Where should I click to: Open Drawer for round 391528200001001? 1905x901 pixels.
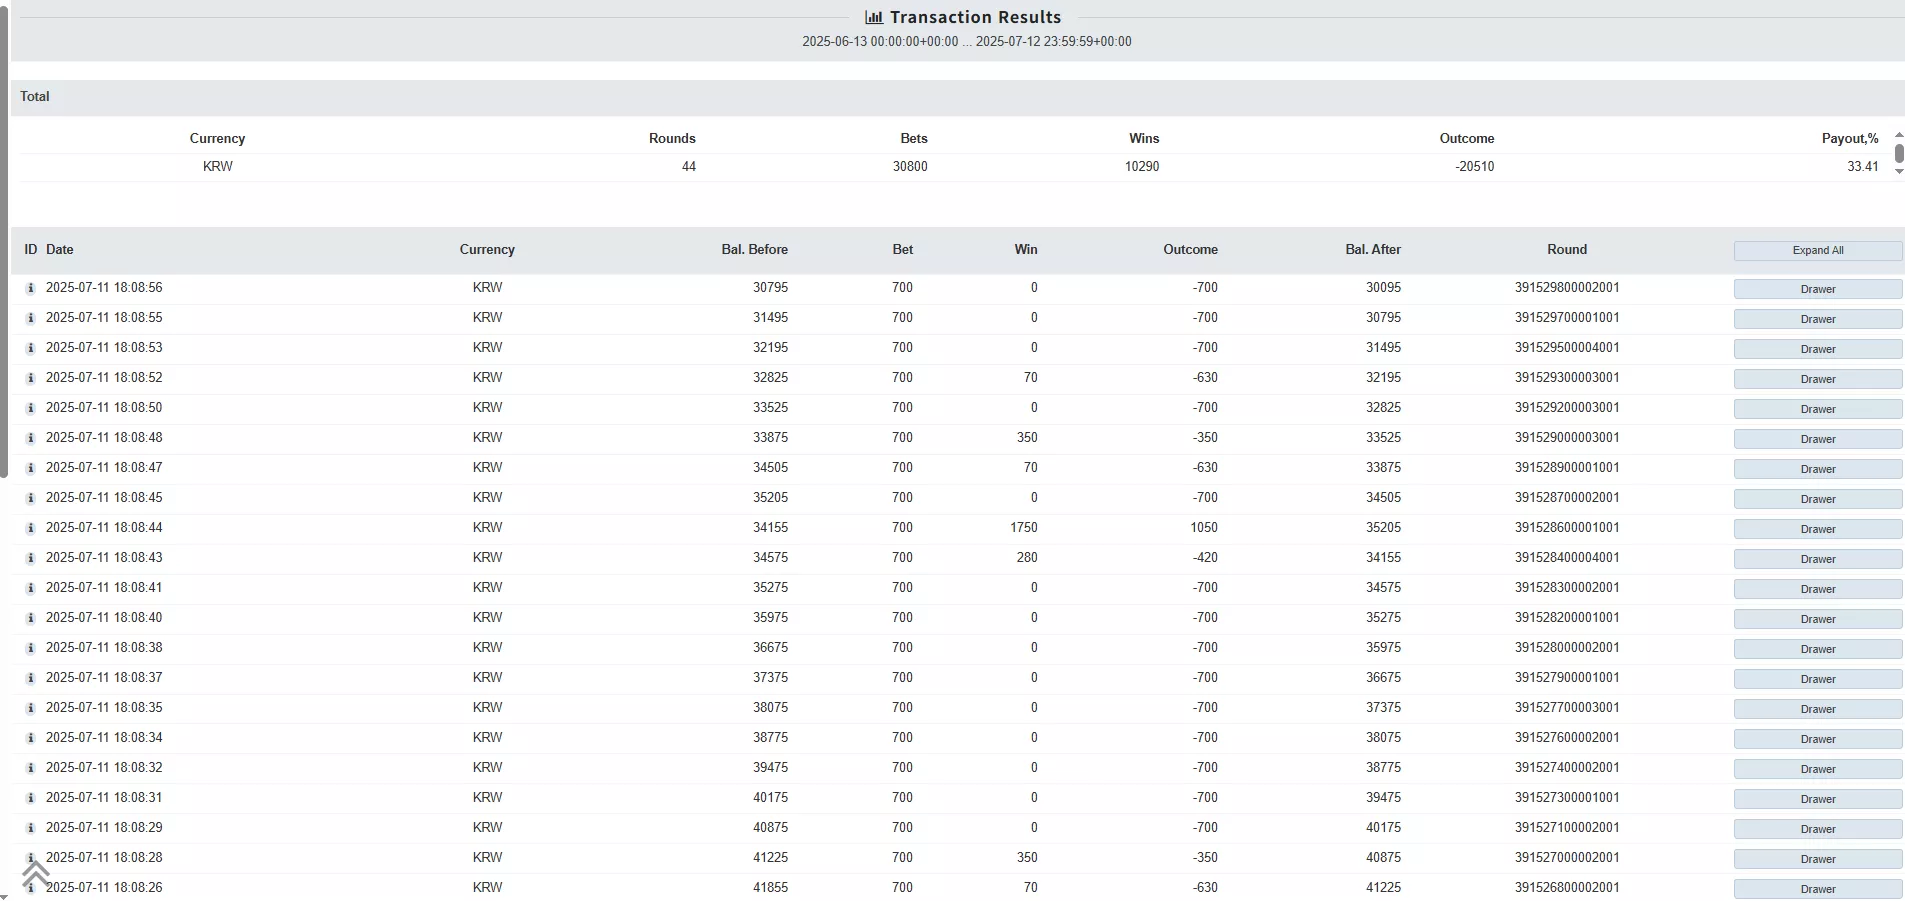pos(1818,619)
